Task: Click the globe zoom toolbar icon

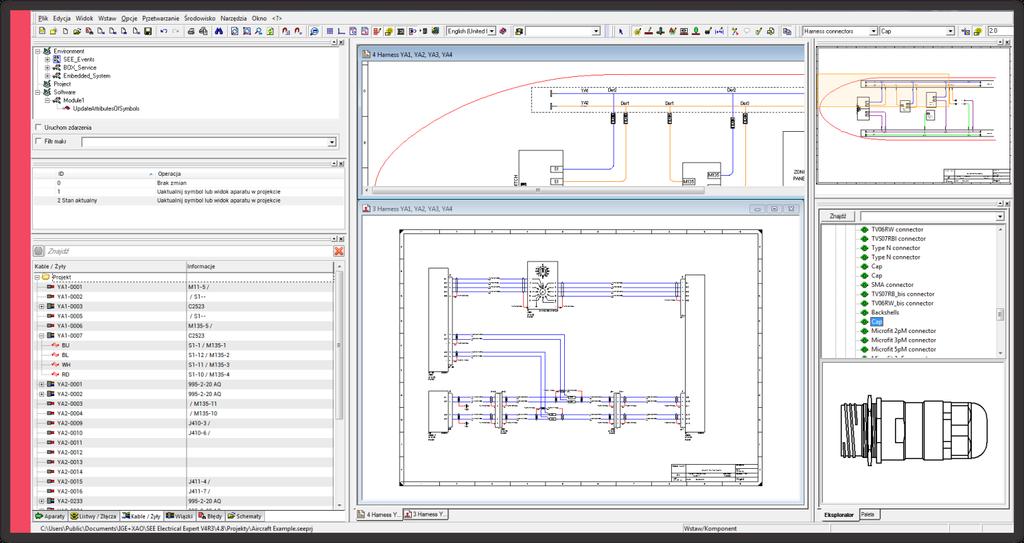Action: click(313, 31)
